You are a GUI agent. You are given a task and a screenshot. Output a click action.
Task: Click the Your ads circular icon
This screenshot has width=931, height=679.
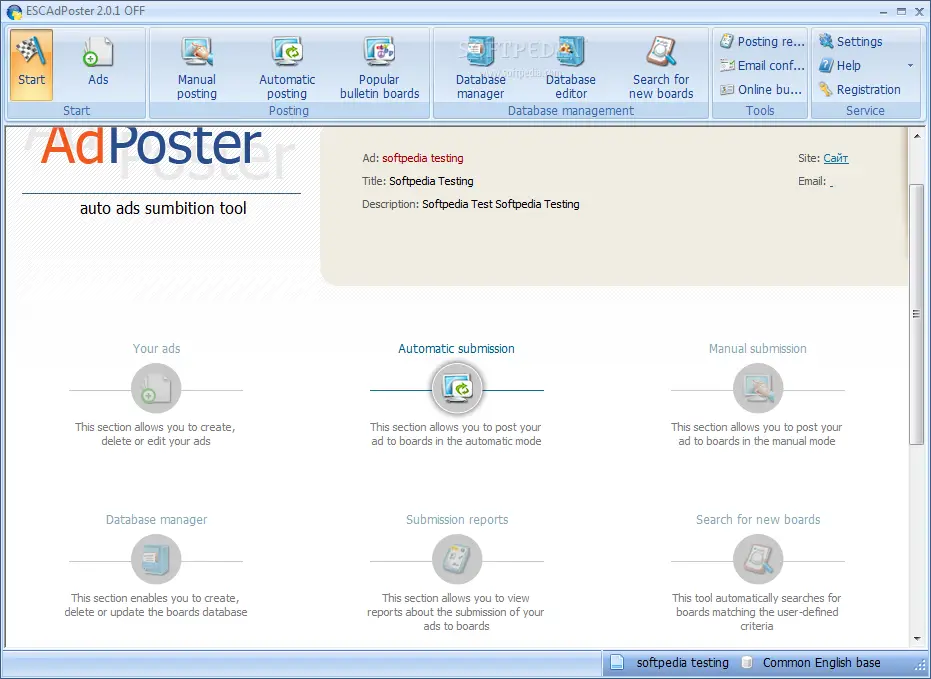pyautogui.click(x=156, y=389)
